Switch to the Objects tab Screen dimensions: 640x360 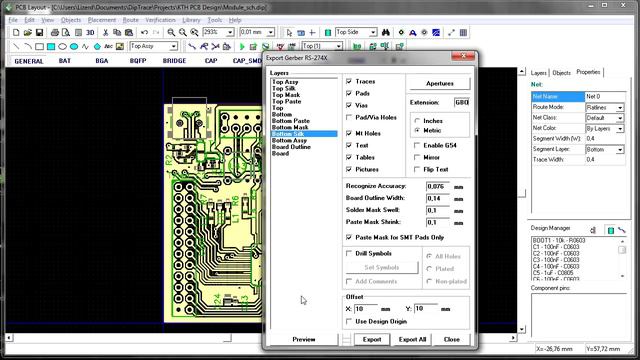click(x=561, y=73)
